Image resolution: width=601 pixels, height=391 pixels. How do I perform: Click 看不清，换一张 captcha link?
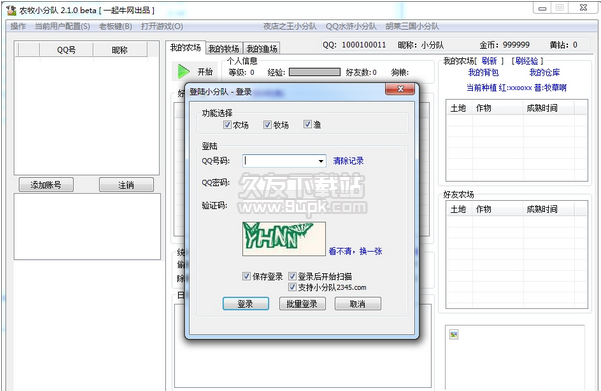coord(355,251)
